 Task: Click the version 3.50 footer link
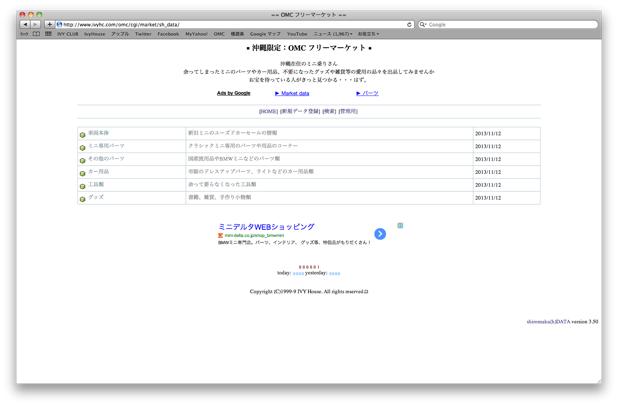point(562,322)
